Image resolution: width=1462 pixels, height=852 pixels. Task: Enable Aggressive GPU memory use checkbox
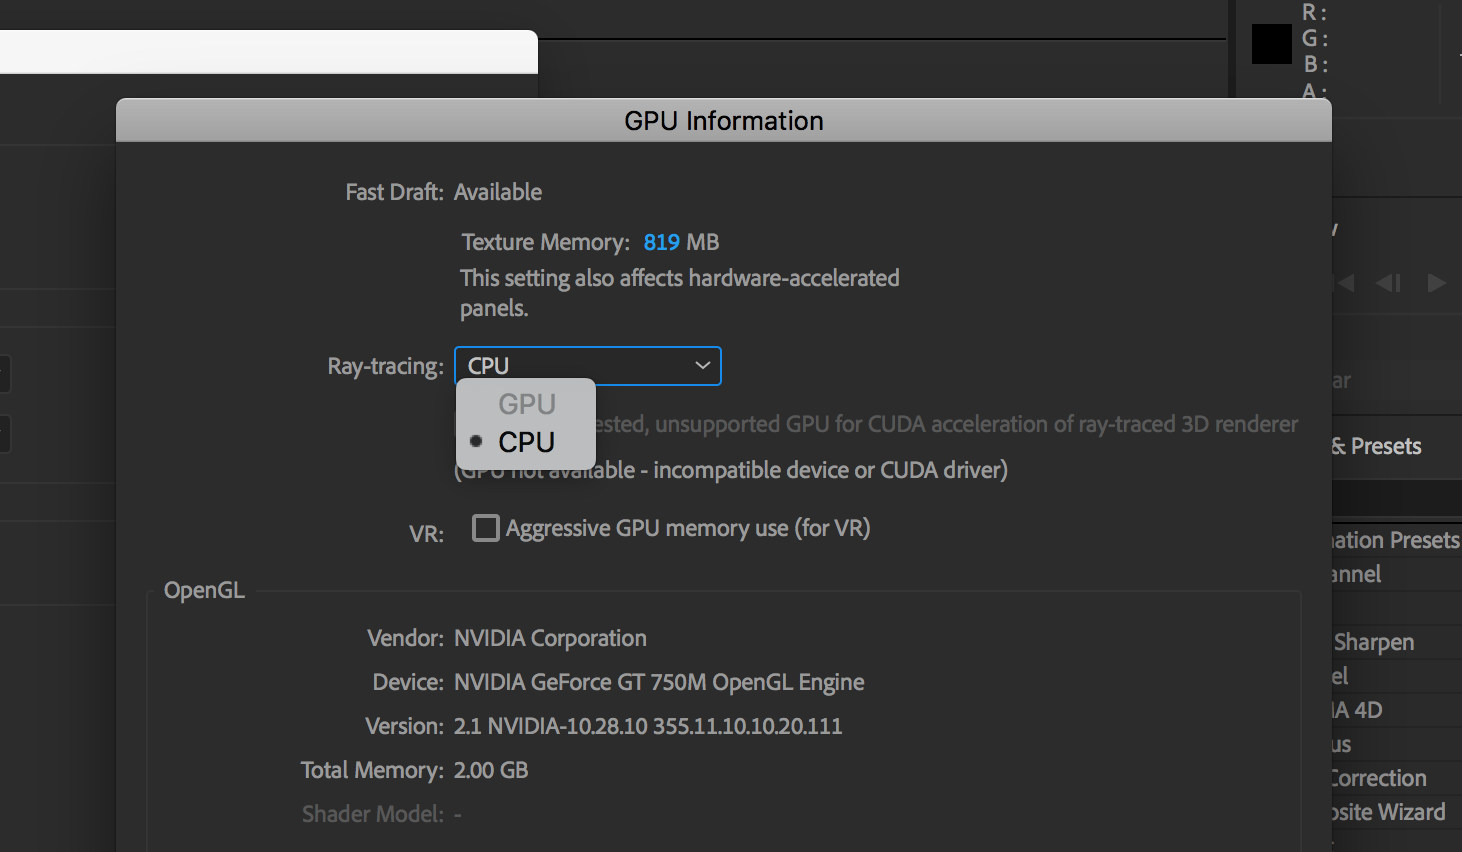point(486,528)
